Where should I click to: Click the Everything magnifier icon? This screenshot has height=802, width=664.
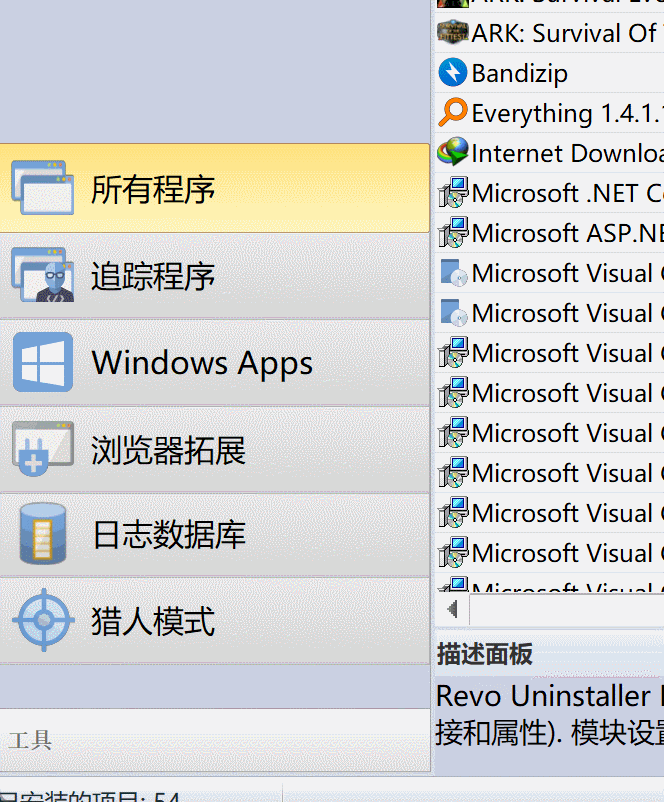point(453,112)
